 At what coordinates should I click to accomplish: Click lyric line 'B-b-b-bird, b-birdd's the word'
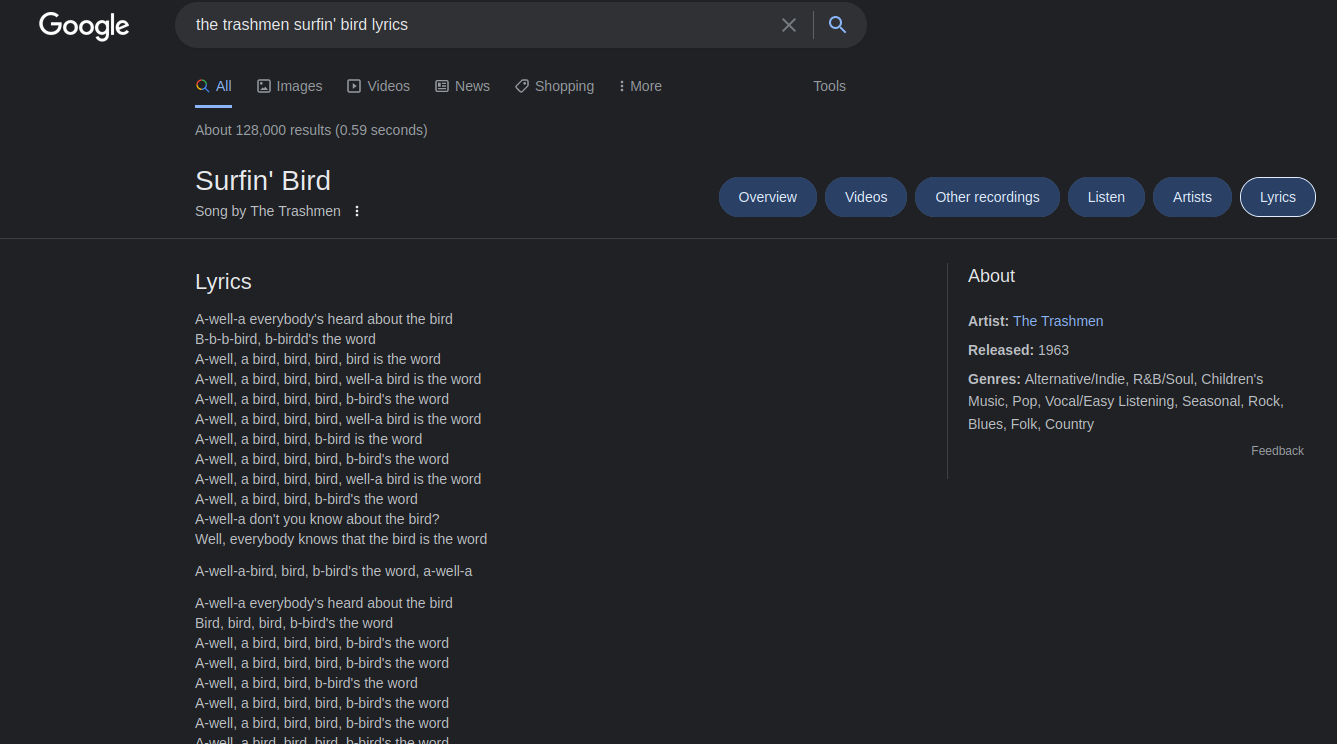pyautogui.click(x=285, y=339)
